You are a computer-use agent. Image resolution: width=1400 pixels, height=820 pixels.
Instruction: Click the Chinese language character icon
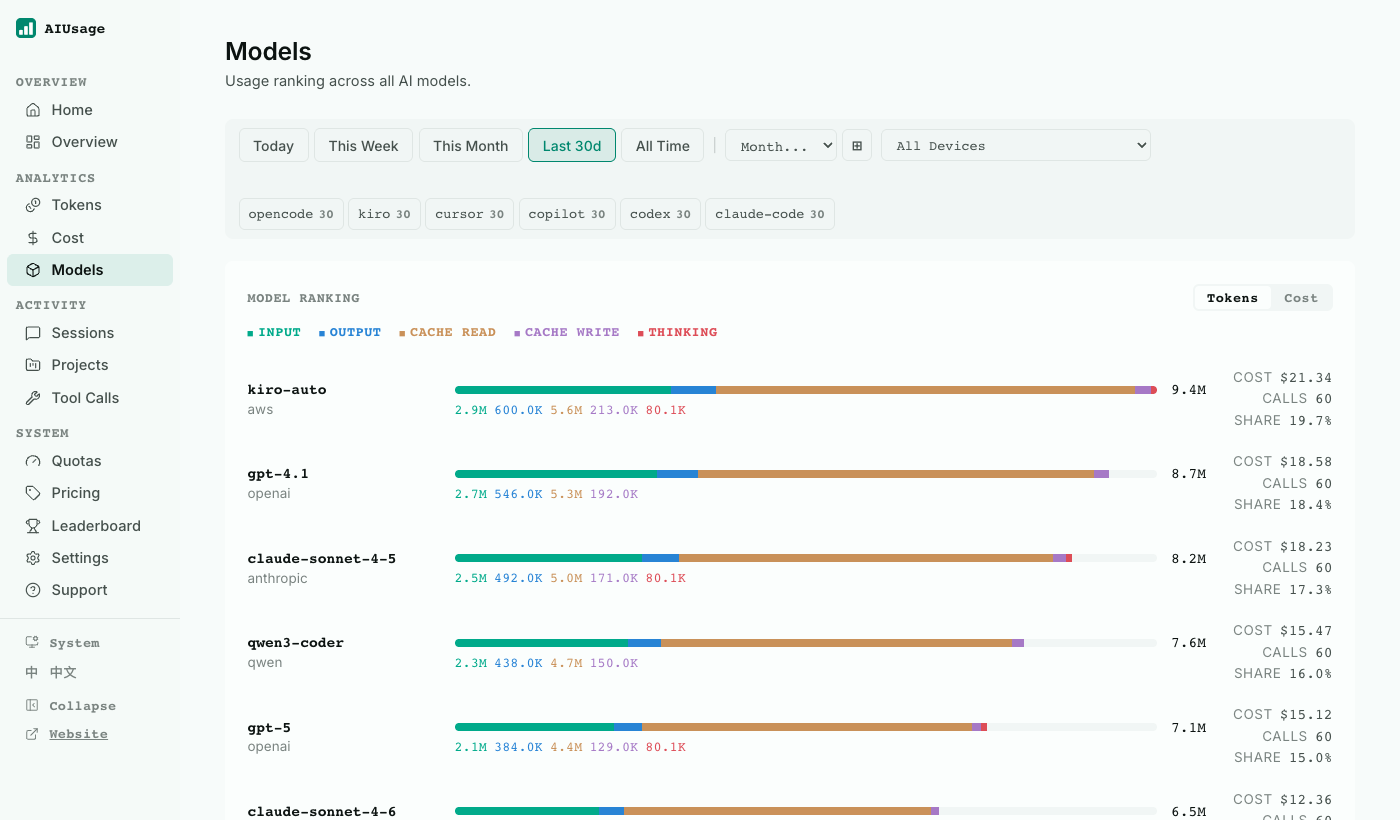[x=32, y=673]
